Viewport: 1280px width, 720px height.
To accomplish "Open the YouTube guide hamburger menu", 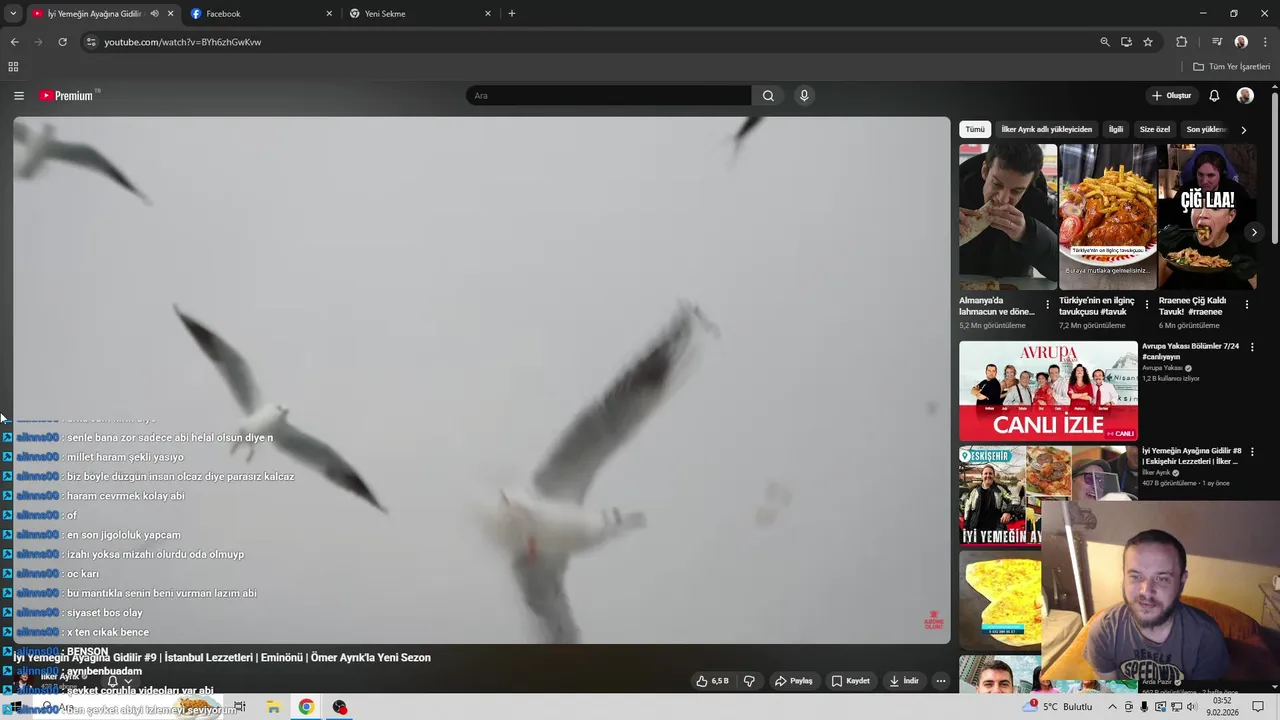I will pos(18,96).
